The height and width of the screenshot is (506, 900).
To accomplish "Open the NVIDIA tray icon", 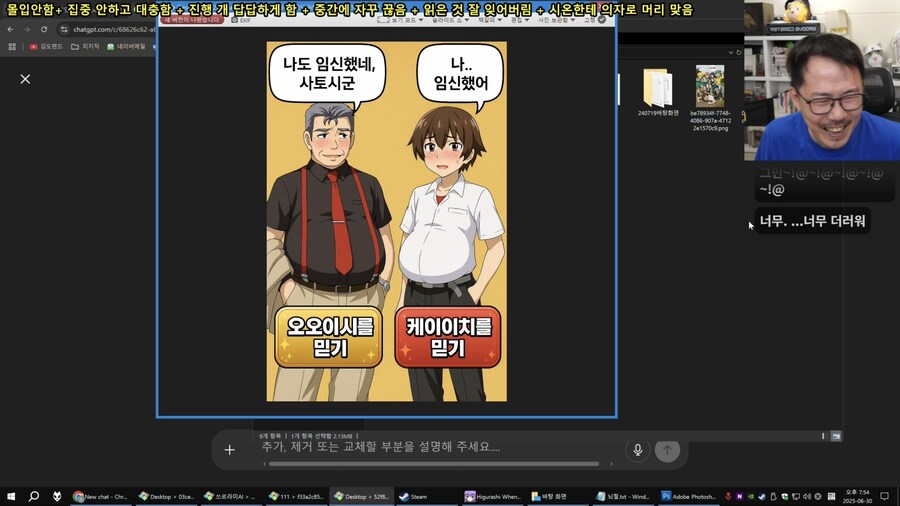I will pyautogui.click(x=750, y=496).
